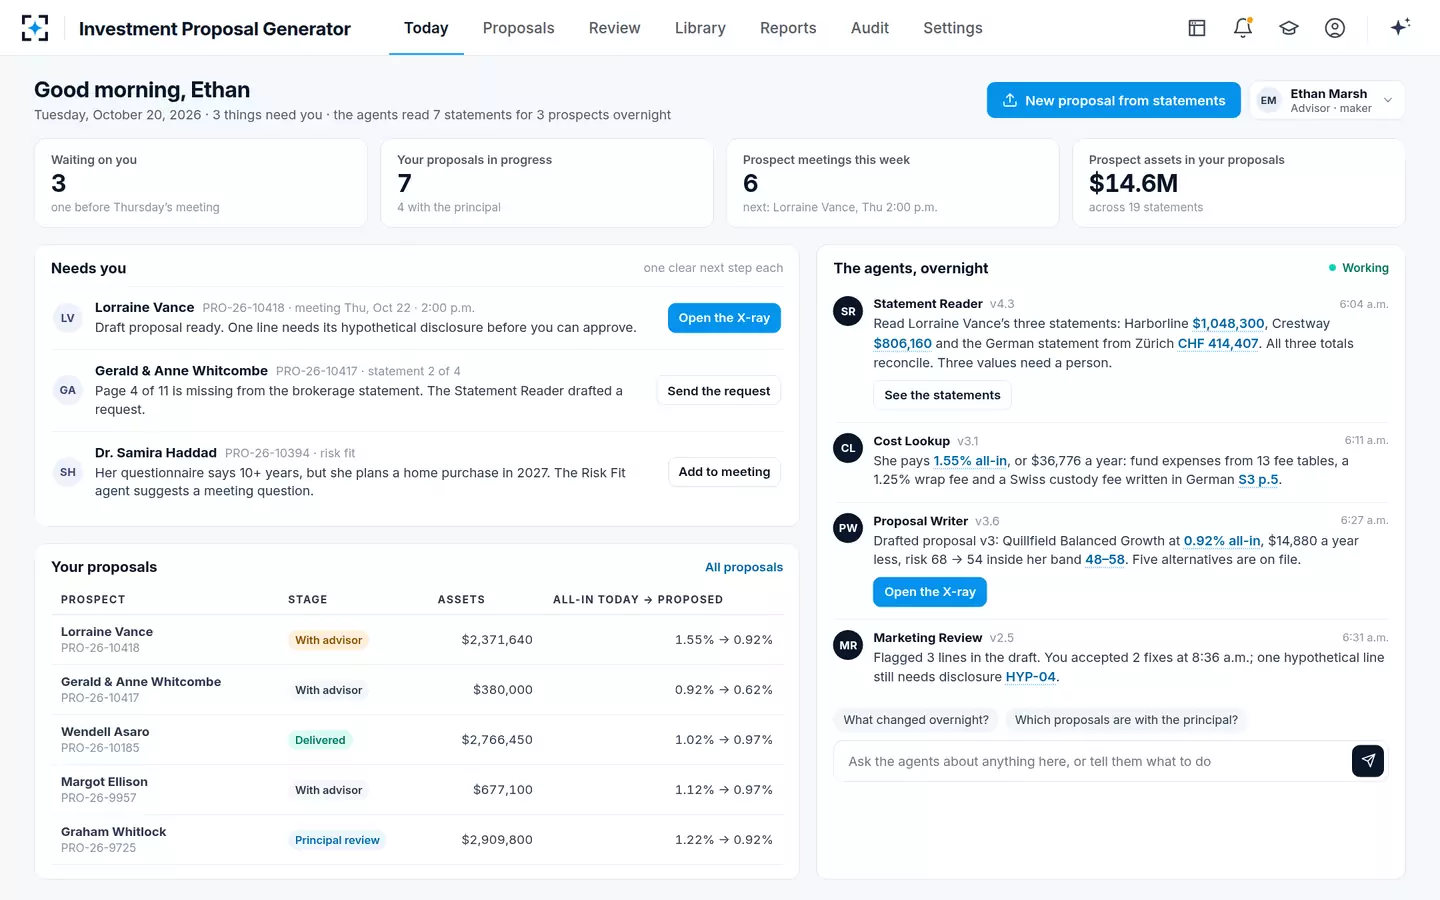The height and width of the screenshot is (900, 1440).
Task: Click the PW Proposal Writer agent avatar
Action: (x=848, y=528)
